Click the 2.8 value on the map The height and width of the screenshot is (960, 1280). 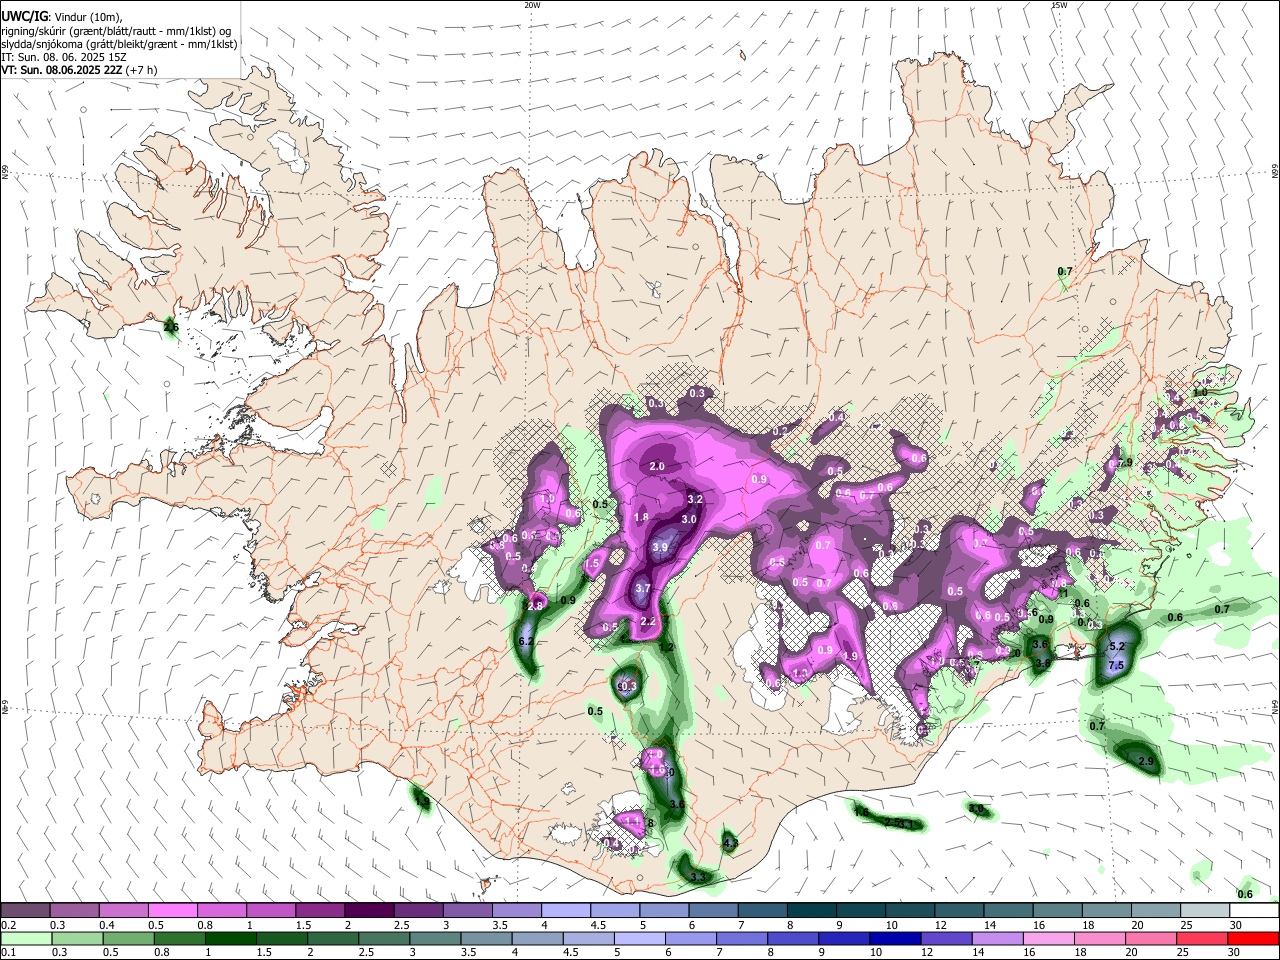(535, 606)
